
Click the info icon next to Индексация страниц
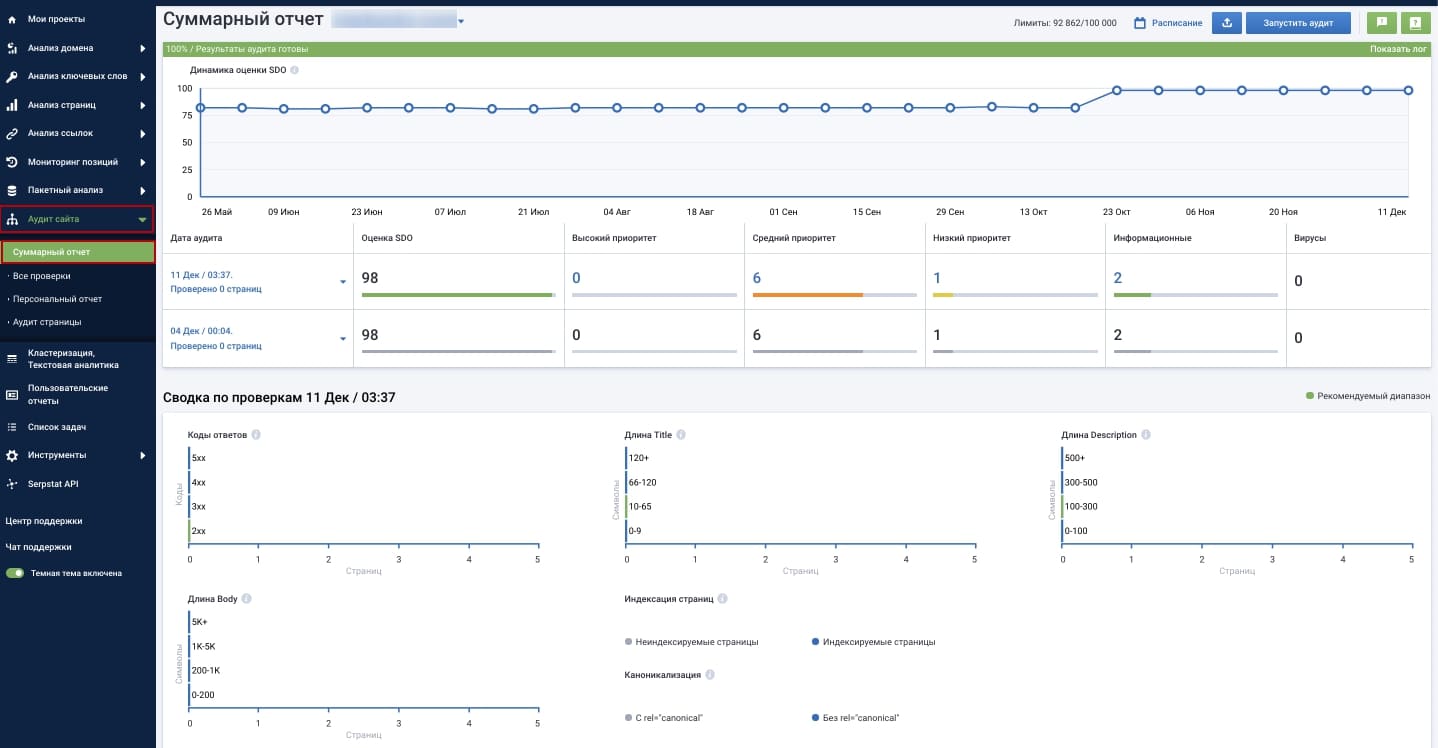click(x=722, y=599)
